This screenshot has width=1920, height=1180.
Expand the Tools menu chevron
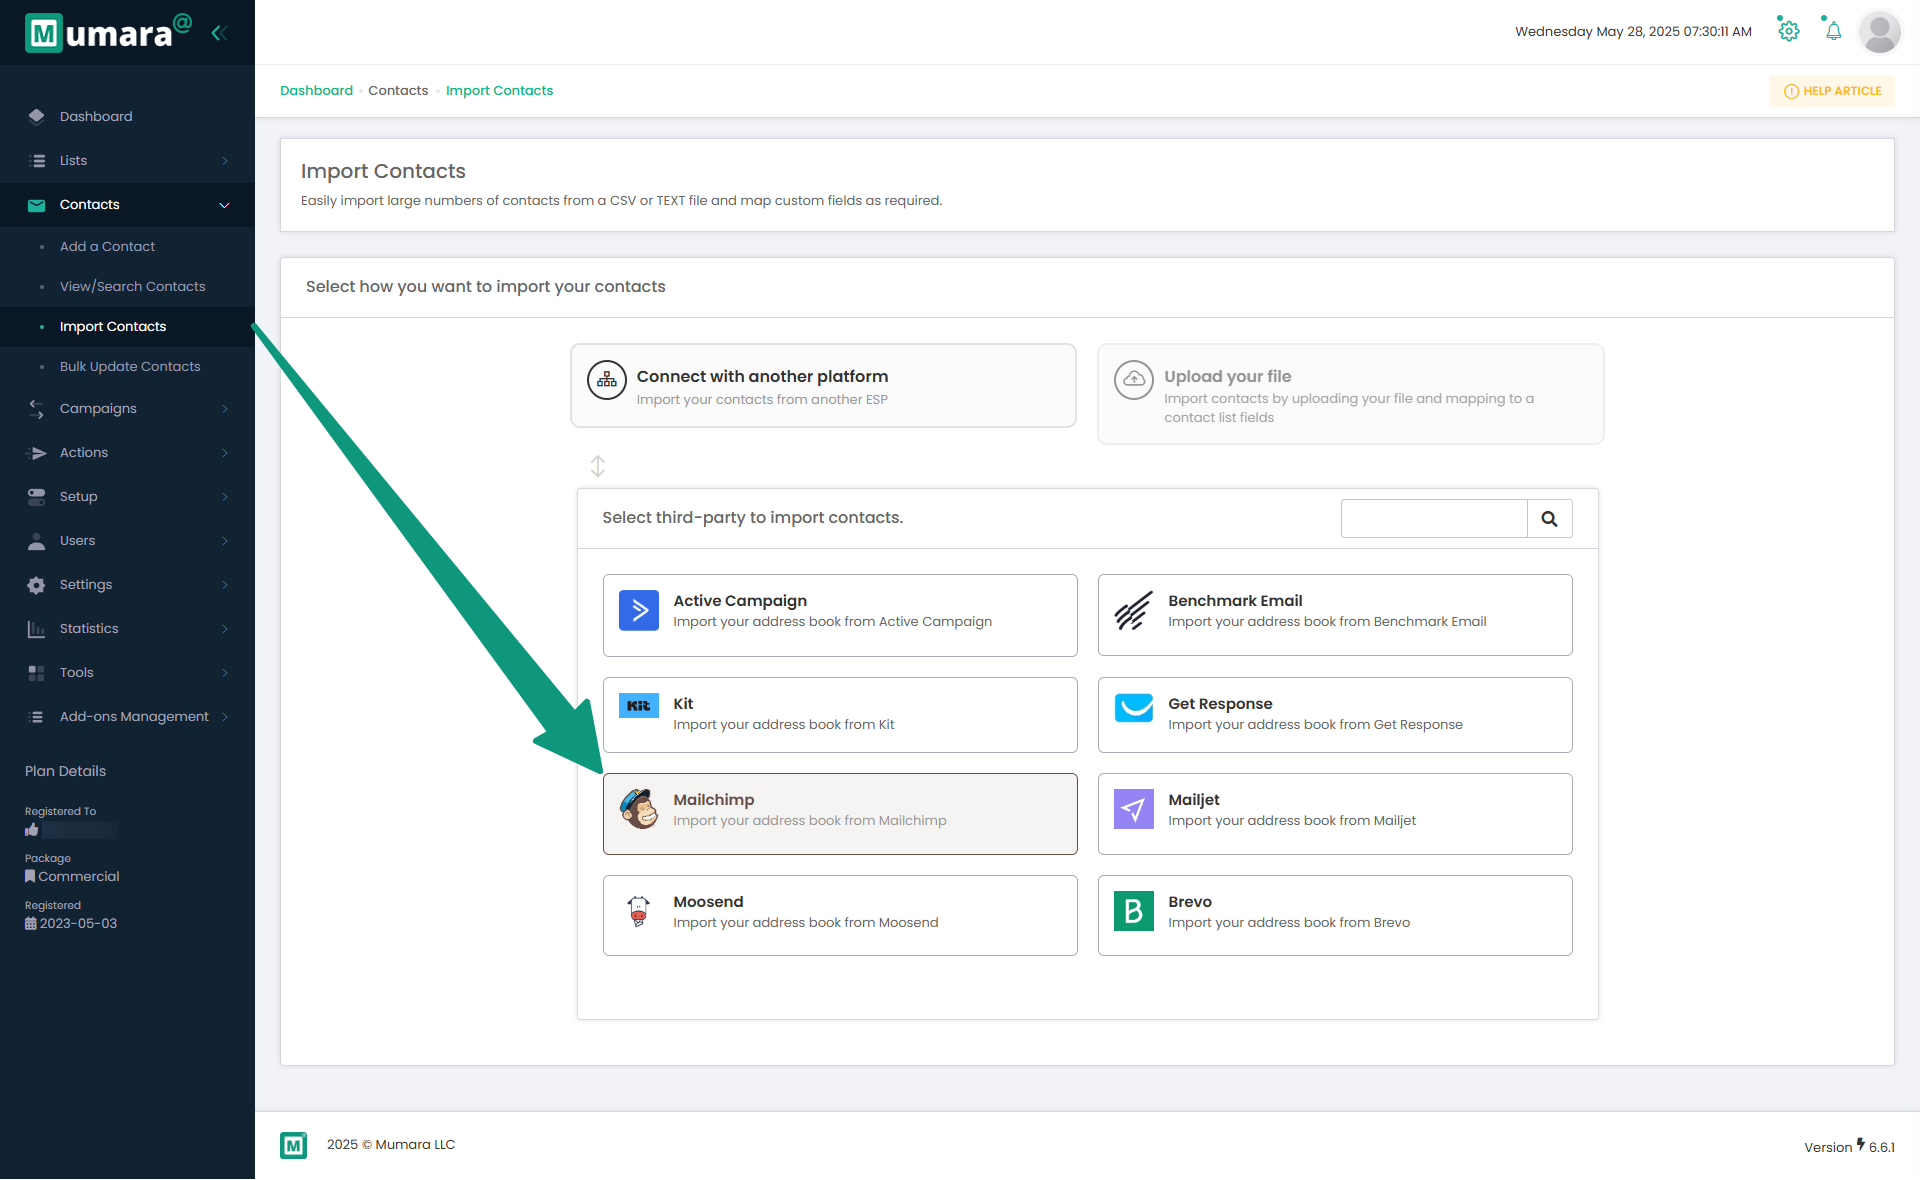pos(225,673)
